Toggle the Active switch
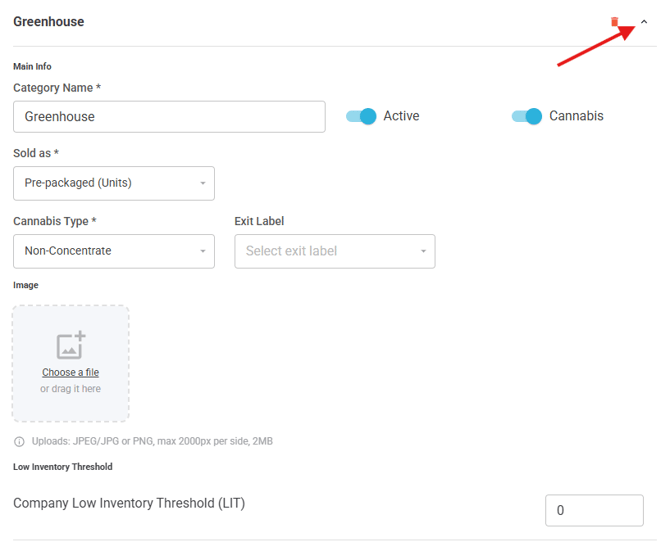 click(361, 116)
